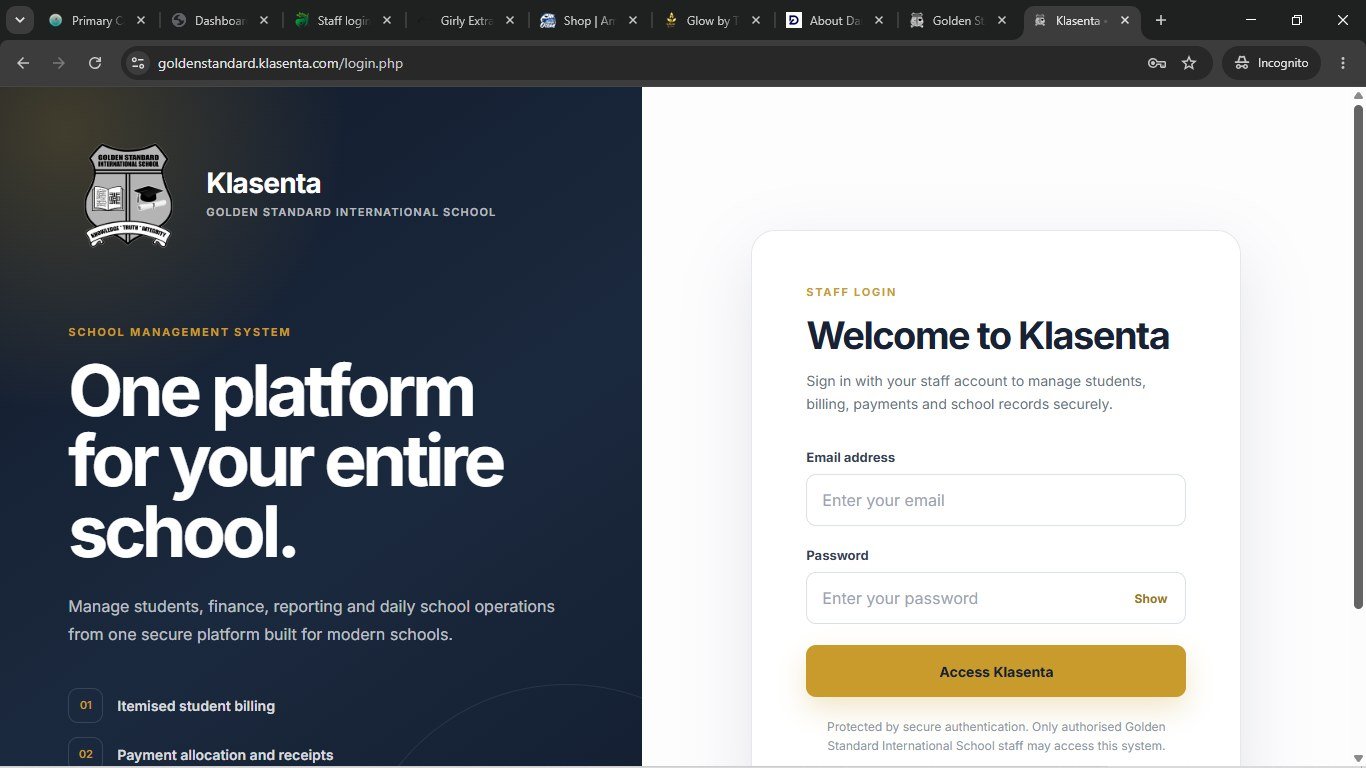Click the Golden Standard school crest logo
The height and width of the screenshot is (768, 1366).
click(x=128, y=195)
